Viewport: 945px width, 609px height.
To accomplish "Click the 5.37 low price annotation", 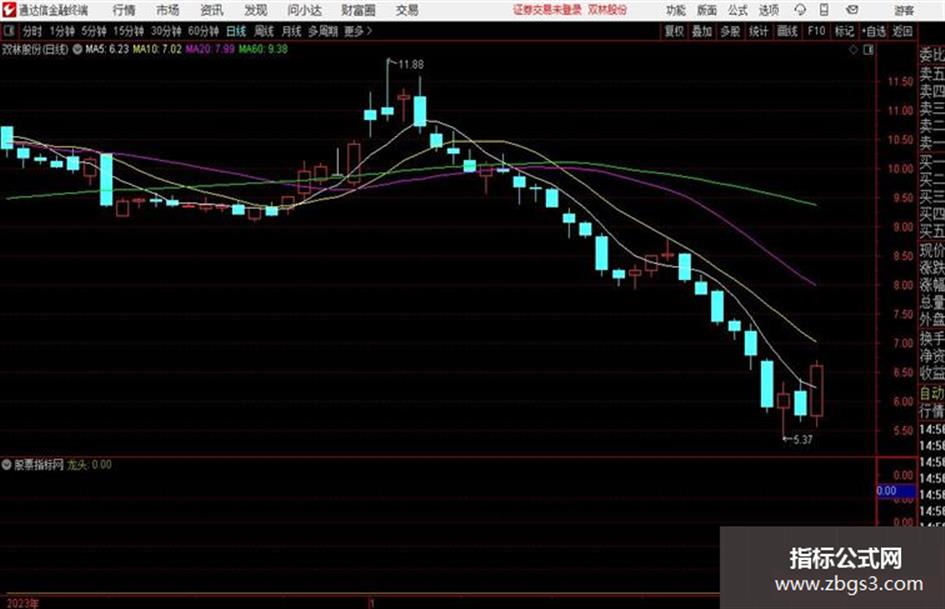I will coord(803,440).
